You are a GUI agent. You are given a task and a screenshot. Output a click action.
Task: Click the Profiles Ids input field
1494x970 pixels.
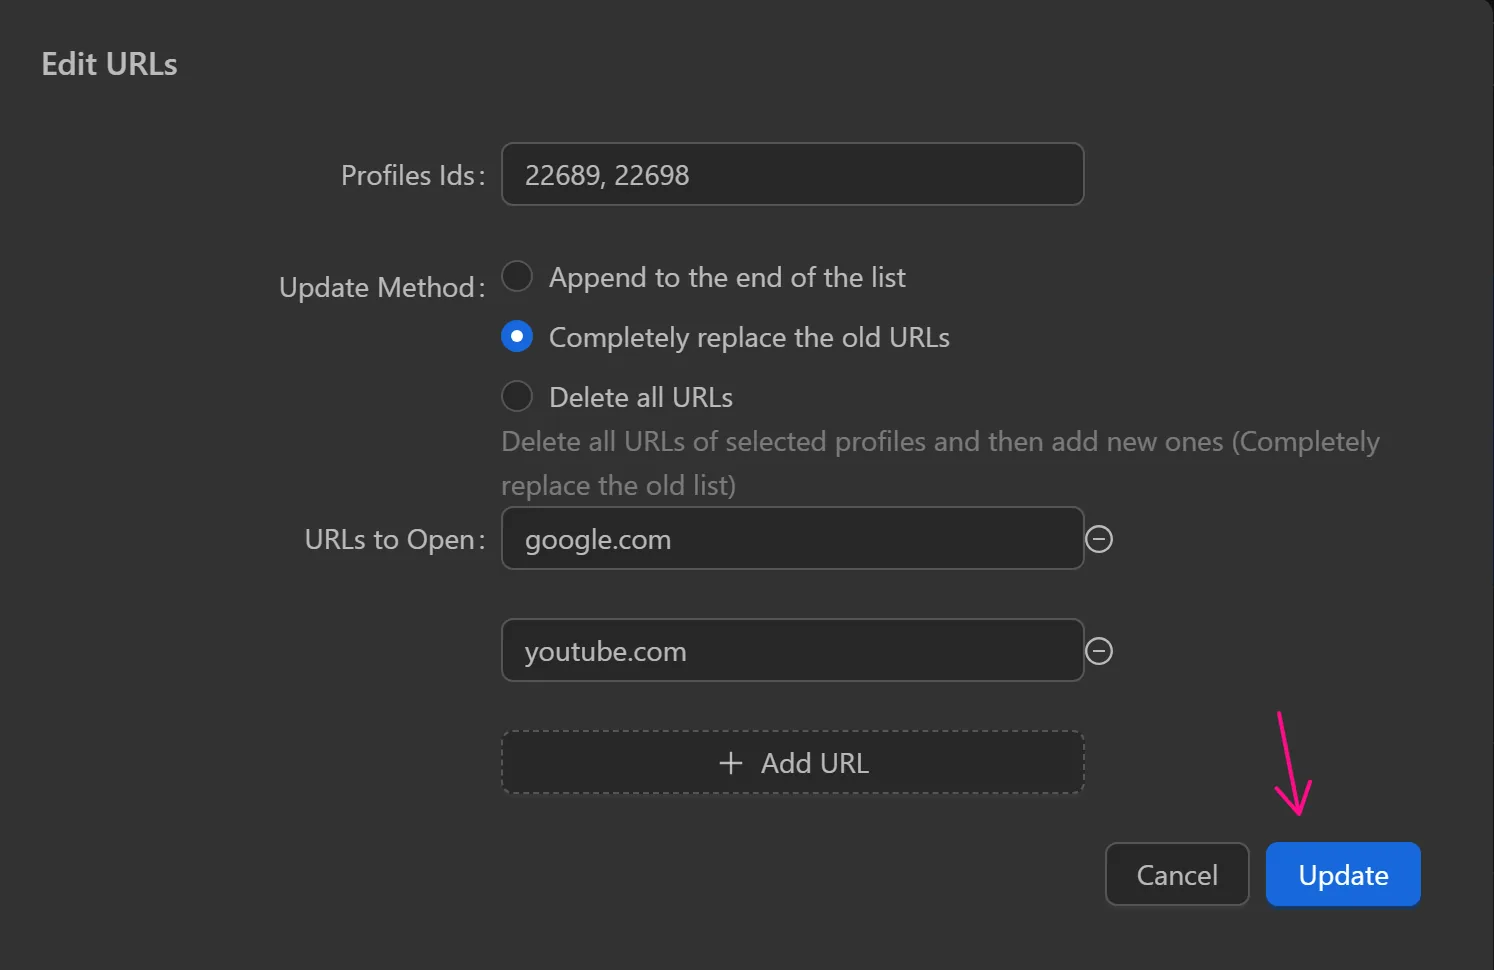point(792,175)
